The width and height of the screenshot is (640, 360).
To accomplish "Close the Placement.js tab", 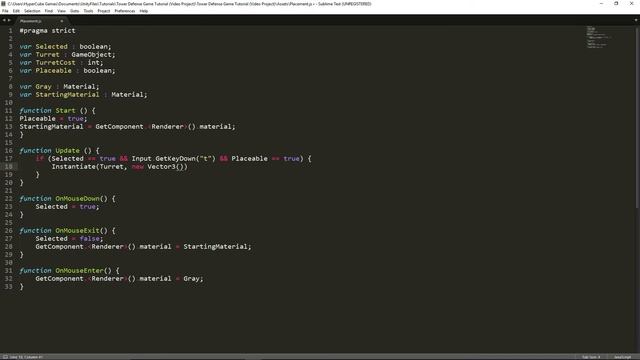I will pyautogui.click(x=62, y=21).
